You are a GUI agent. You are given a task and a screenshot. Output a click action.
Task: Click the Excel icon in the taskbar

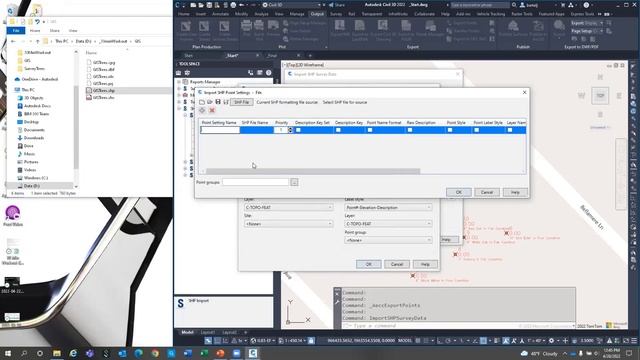(x=204, y=353)
